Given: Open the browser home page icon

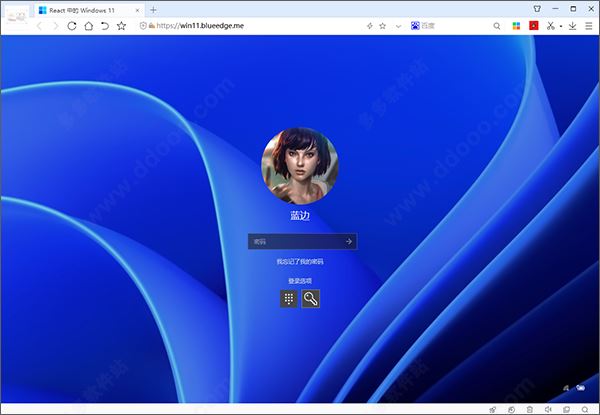Looking at the screenshot, I should coord(88,26).
